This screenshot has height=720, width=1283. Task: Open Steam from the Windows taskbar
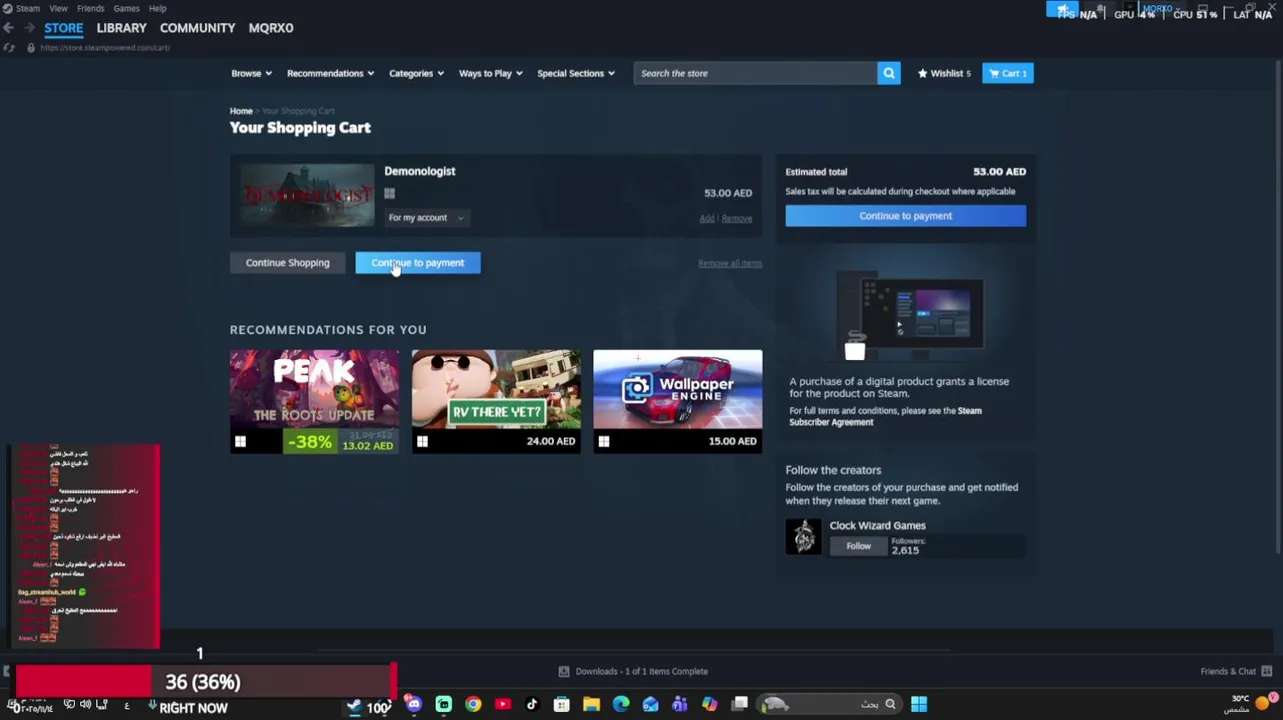pyautogui.click(x=354, y=705)
